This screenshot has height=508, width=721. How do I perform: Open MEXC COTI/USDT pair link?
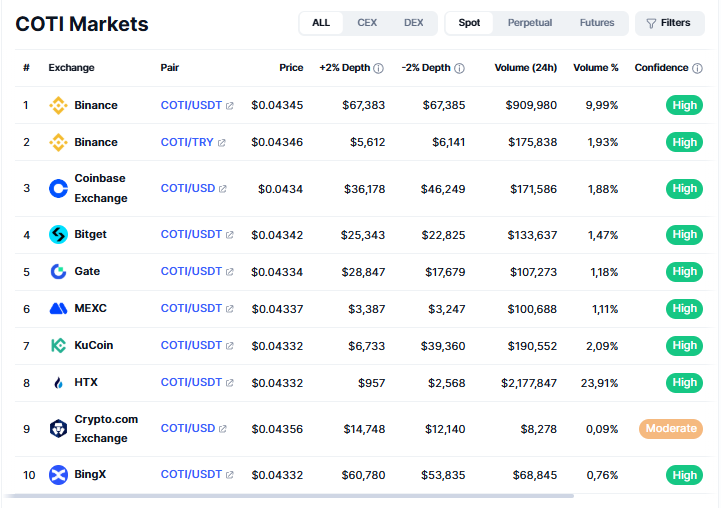tap(191, 308)
